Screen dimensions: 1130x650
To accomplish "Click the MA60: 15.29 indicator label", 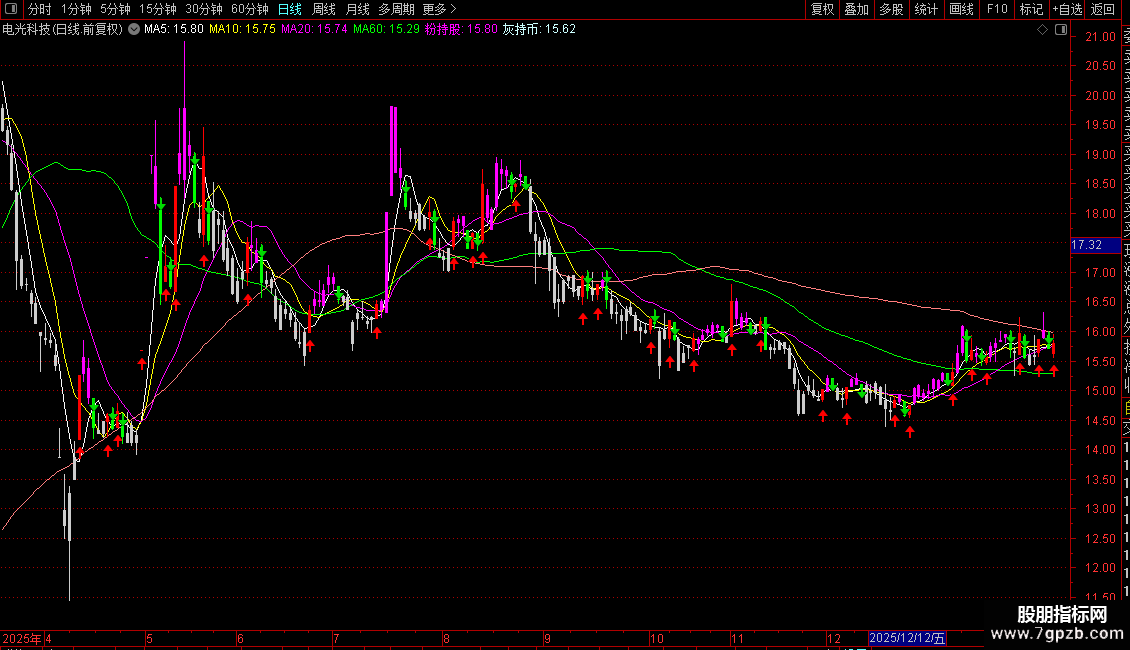I will tap(386, 30).
